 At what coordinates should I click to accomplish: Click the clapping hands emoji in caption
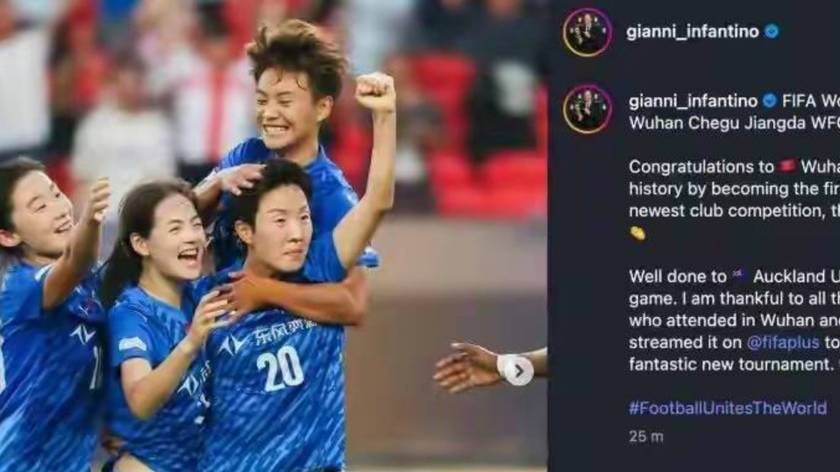click(x=637, y=233)
